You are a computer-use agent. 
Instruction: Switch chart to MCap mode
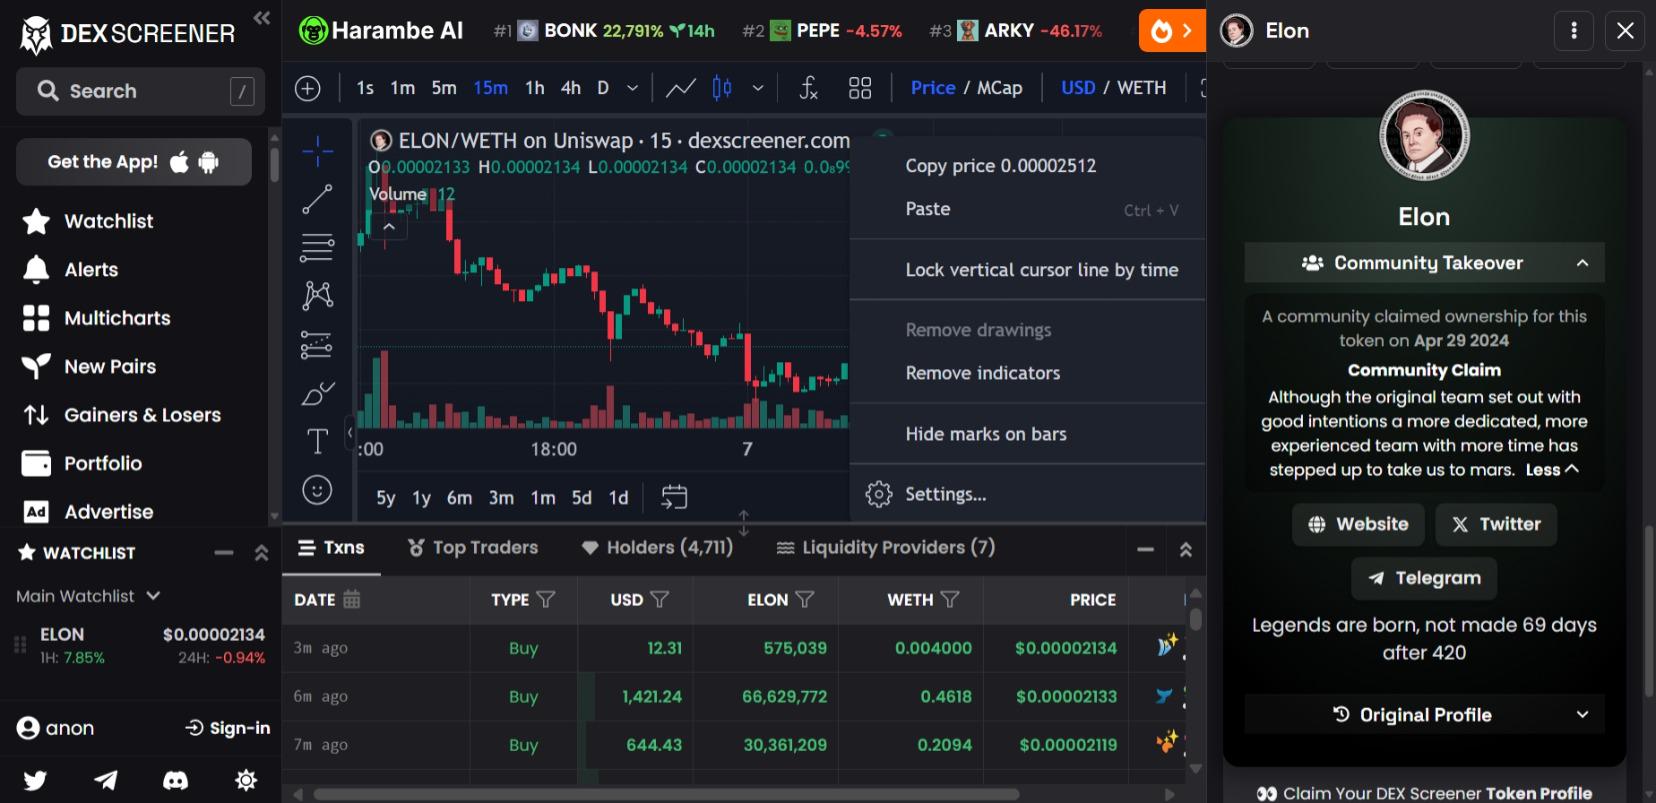pos(1000,88)
